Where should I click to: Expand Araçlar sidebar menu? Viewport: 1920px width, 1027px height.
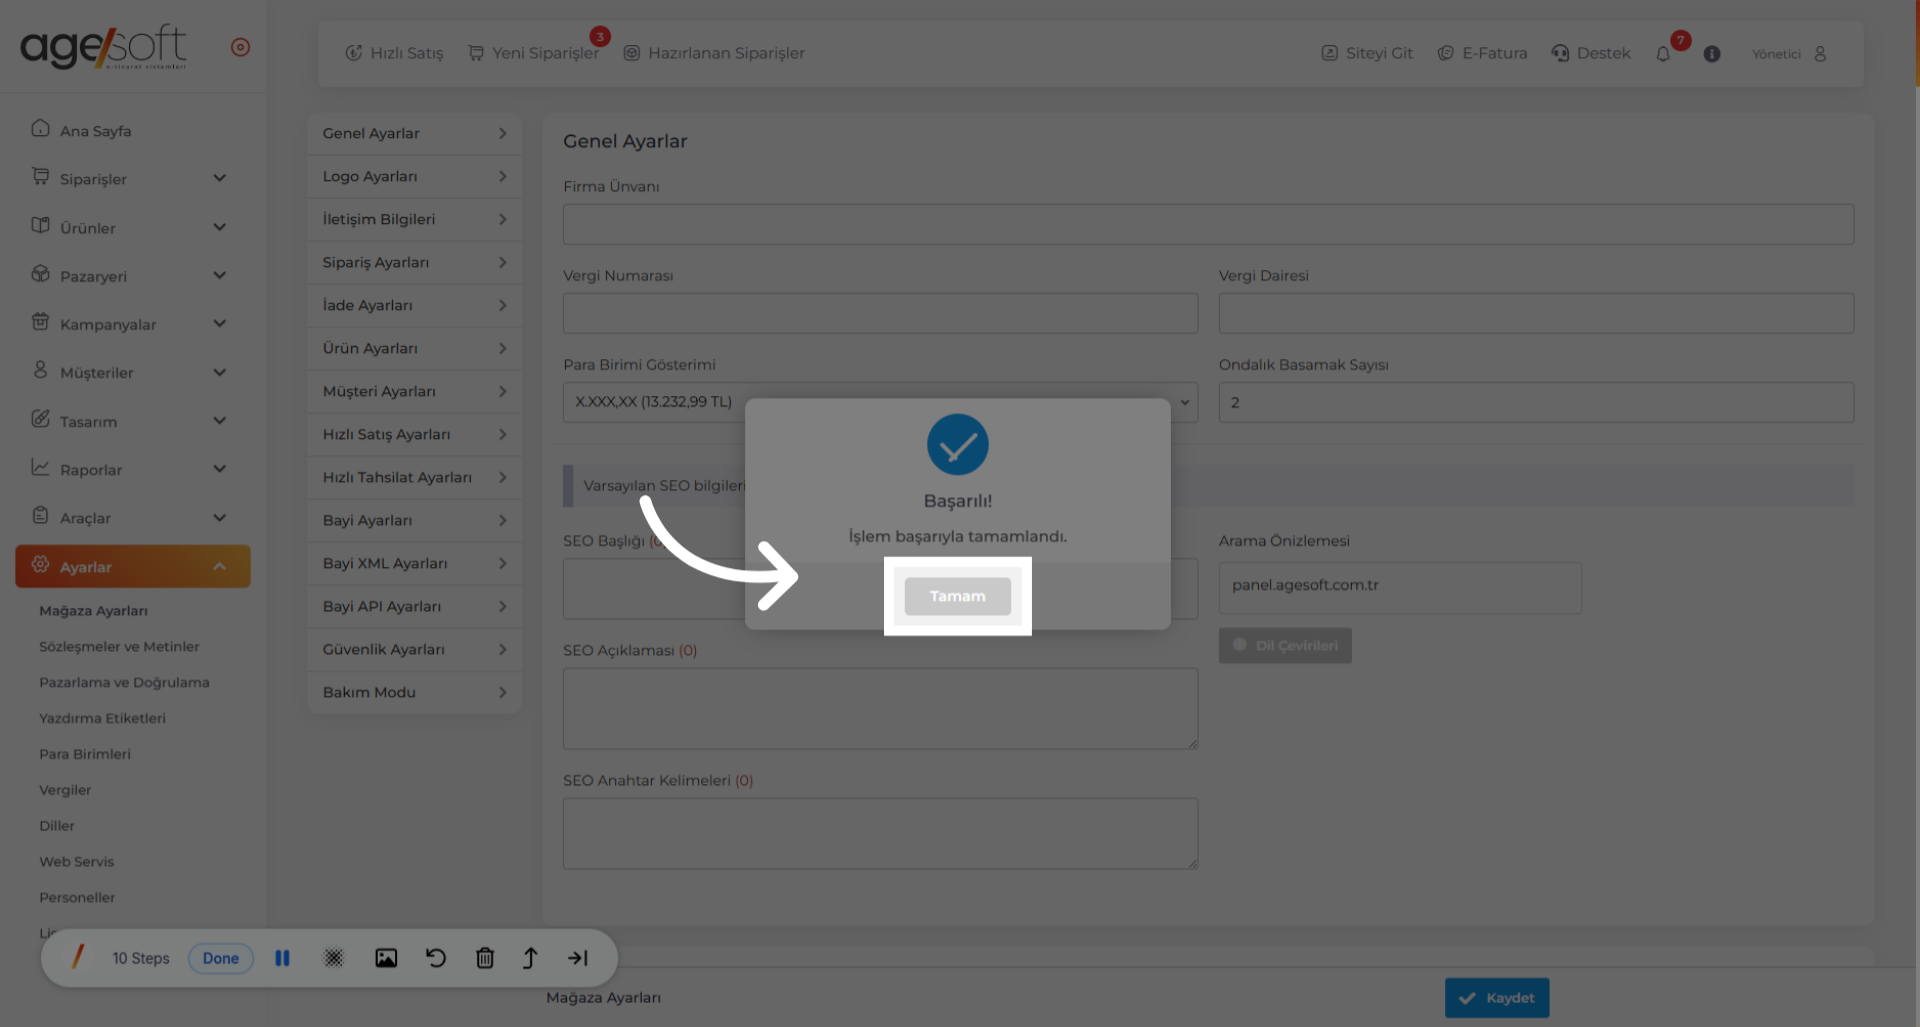click(x=133, y=518)
